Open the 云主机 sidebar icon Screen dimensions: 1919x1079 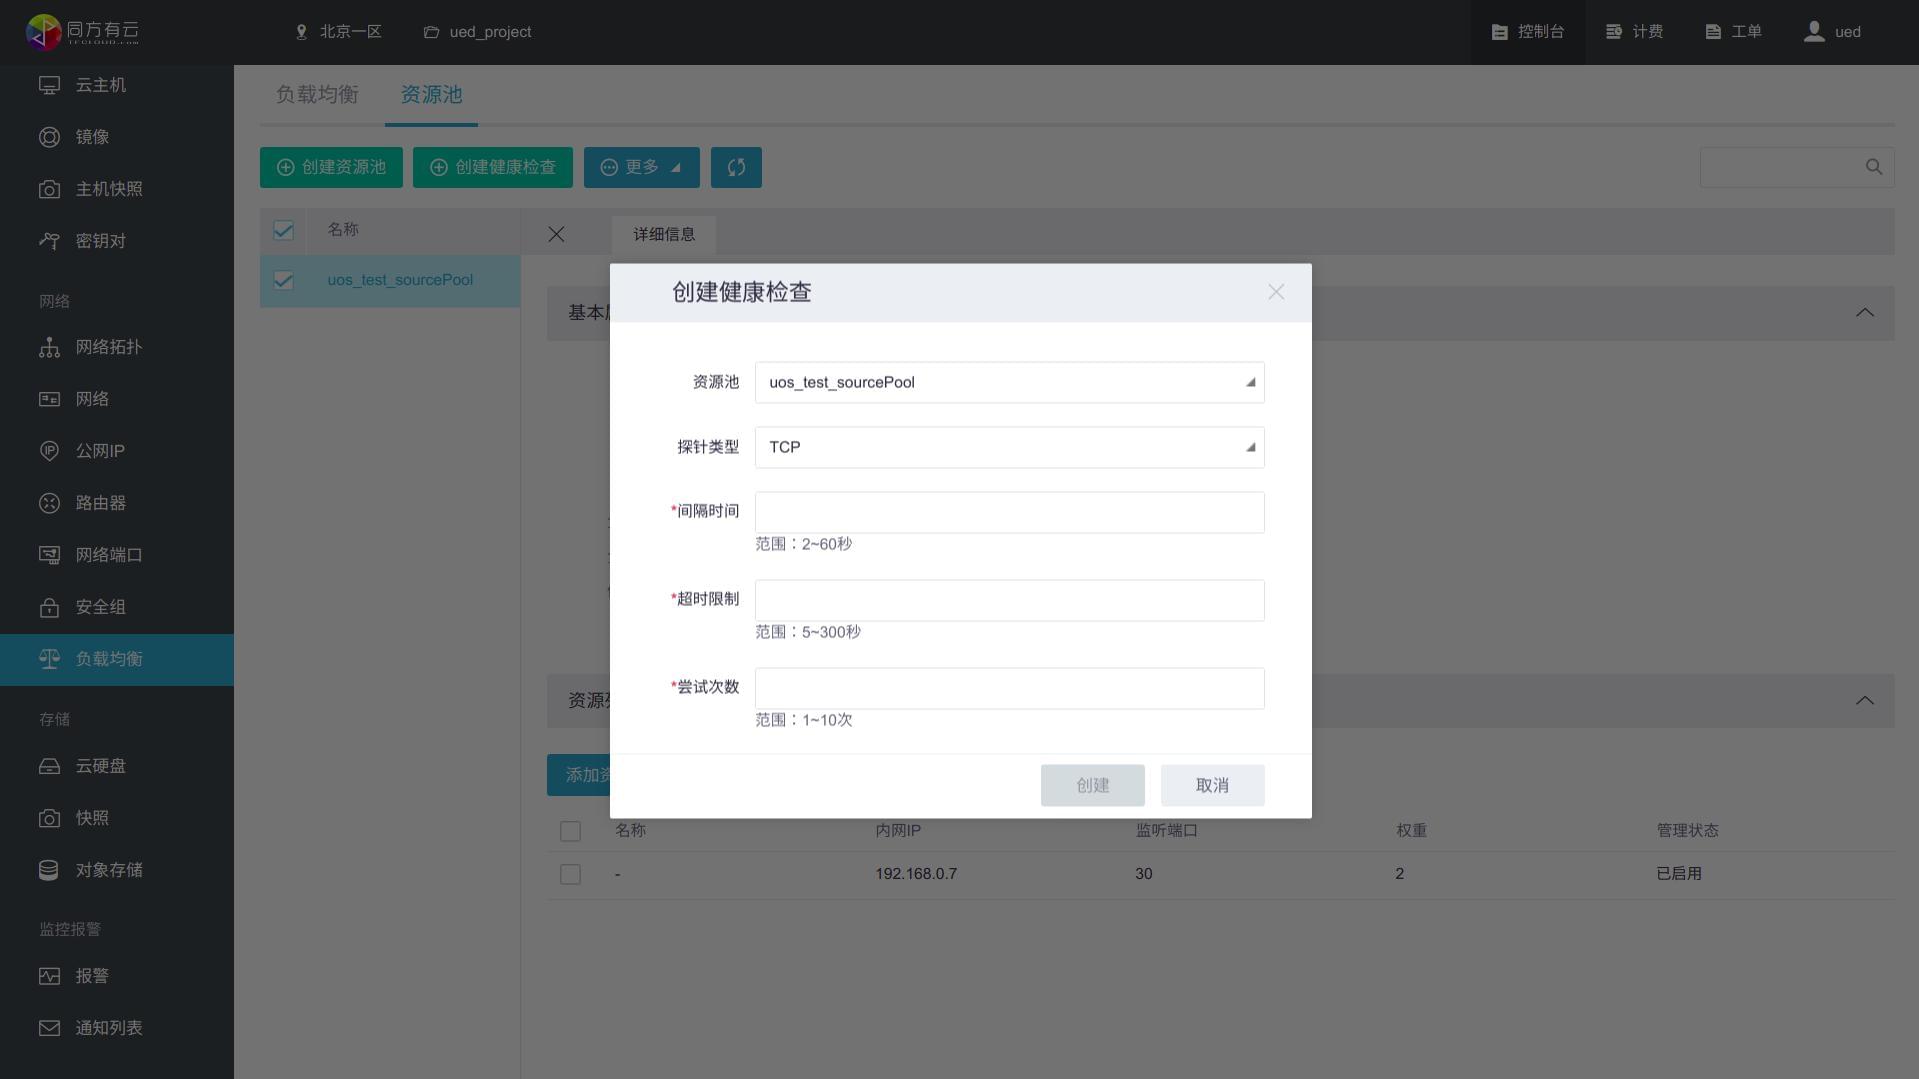pyautogui.click(x=49, y=85)
